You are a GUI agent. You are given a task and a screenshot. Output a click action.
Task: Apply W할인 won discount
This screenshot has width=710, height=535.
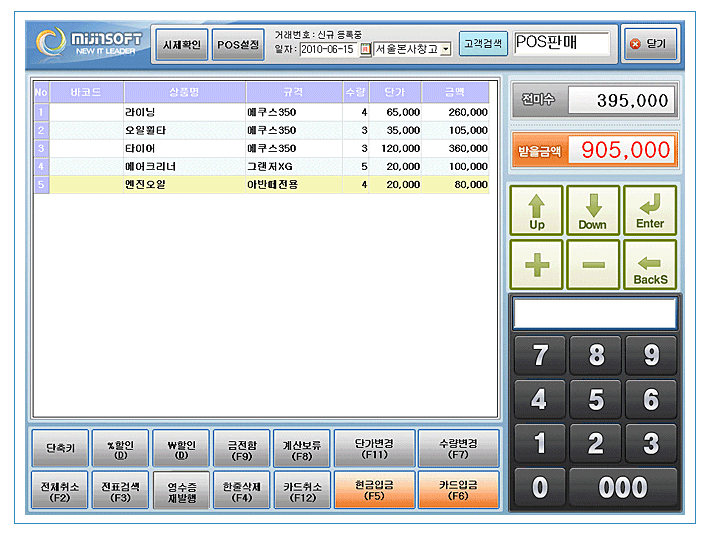click(181, 448)
